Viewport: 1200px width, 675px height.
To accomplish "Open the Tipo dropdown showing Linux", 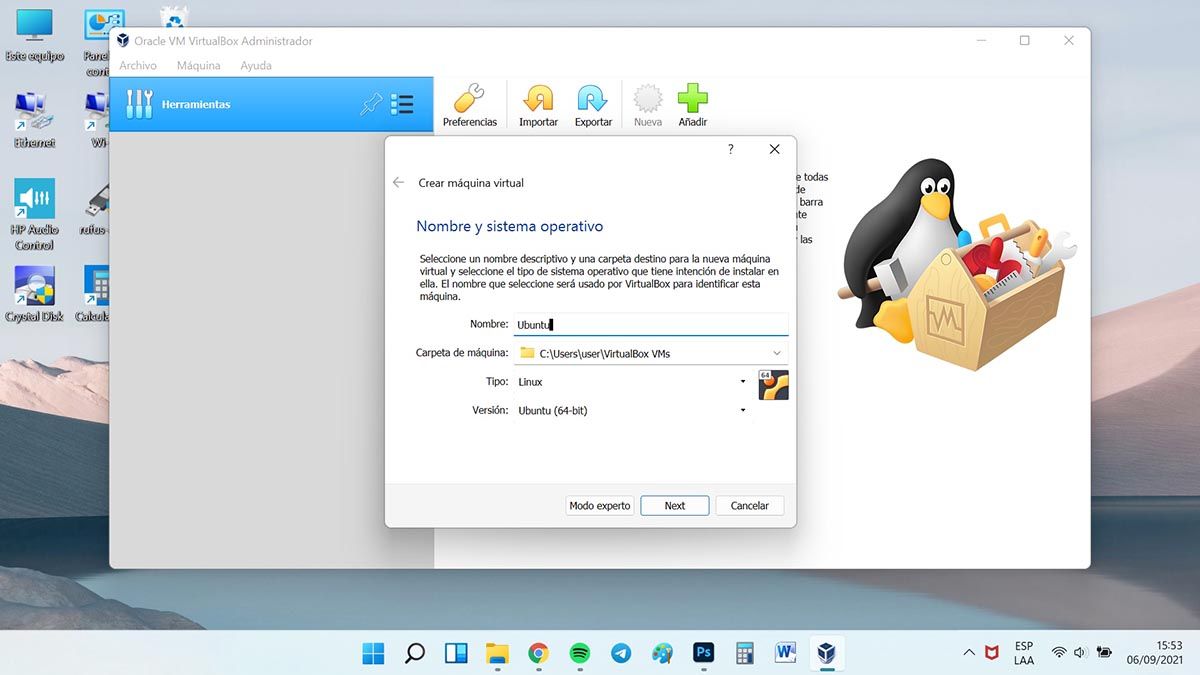I will 742,382.
